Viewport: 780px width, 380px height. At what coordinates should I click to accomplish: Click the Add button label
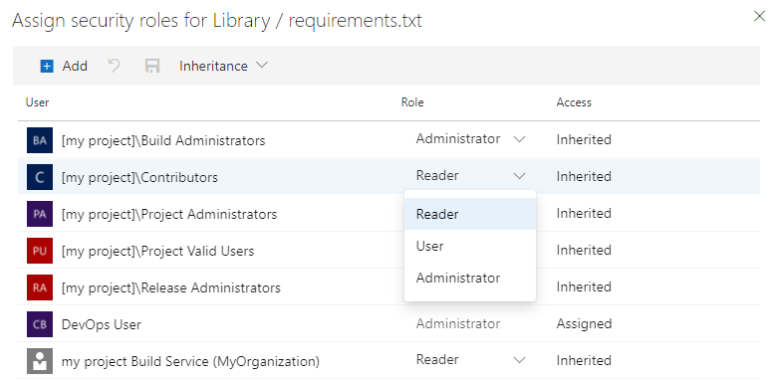[x=75, y=66]
